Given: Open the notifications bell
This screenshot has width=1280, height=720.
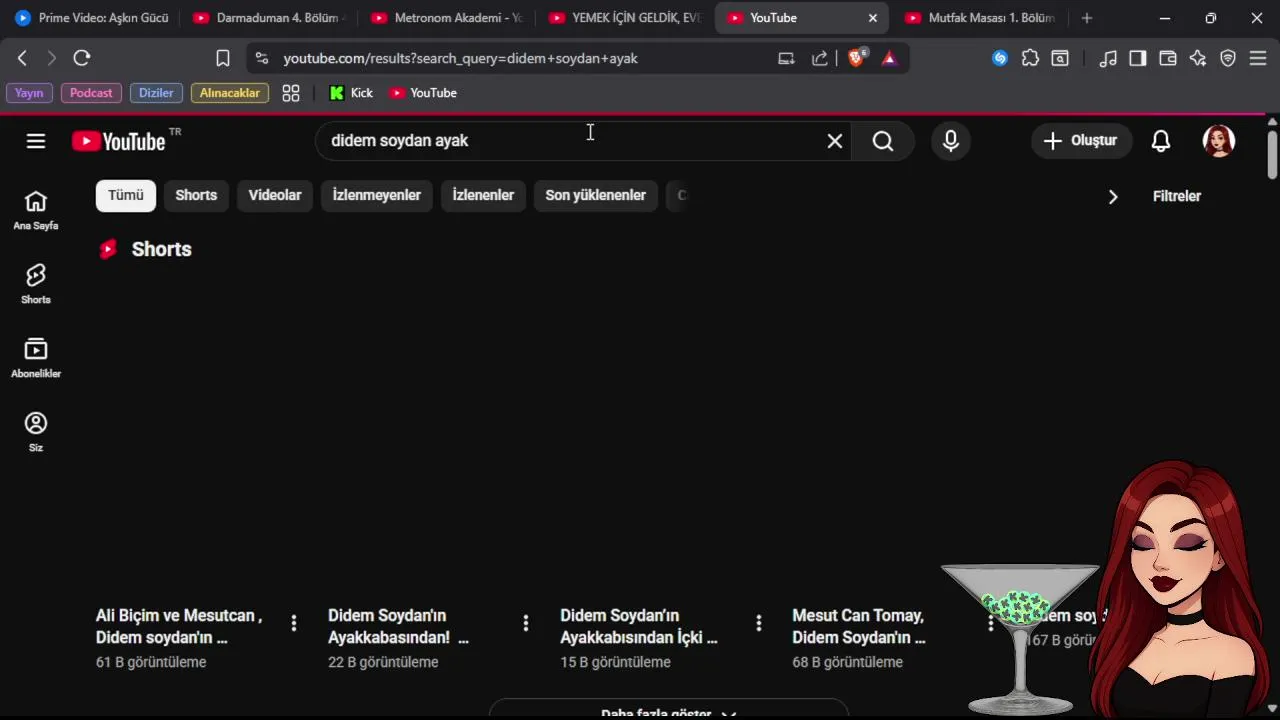Looking at the screenshot, I should click(1161, 141).
